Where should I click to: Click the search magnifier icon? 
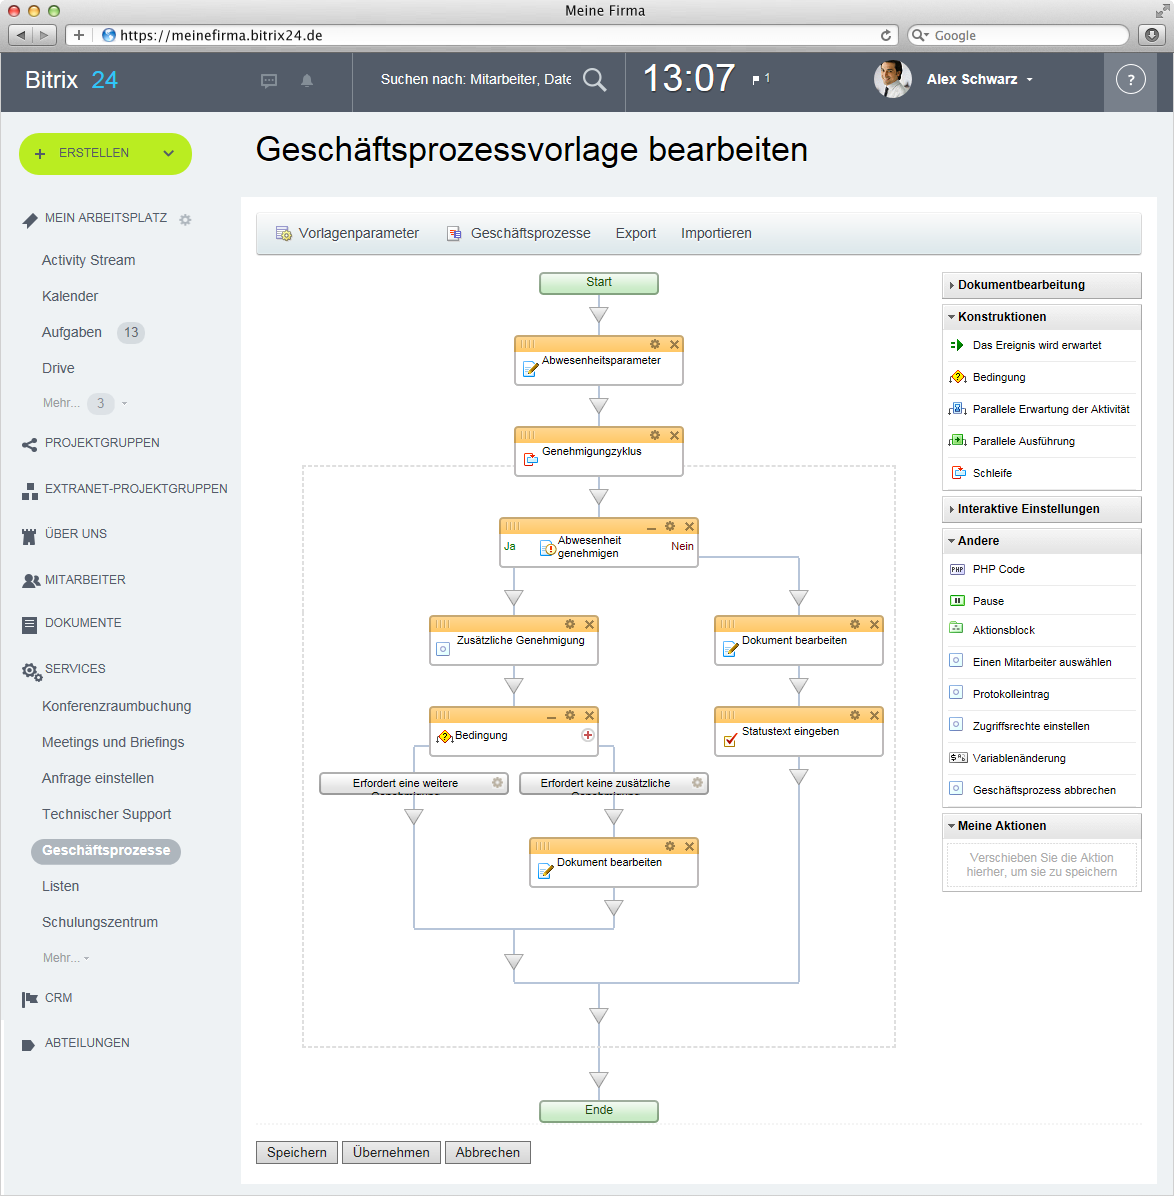pyautogui.click(x=595, y=79)
